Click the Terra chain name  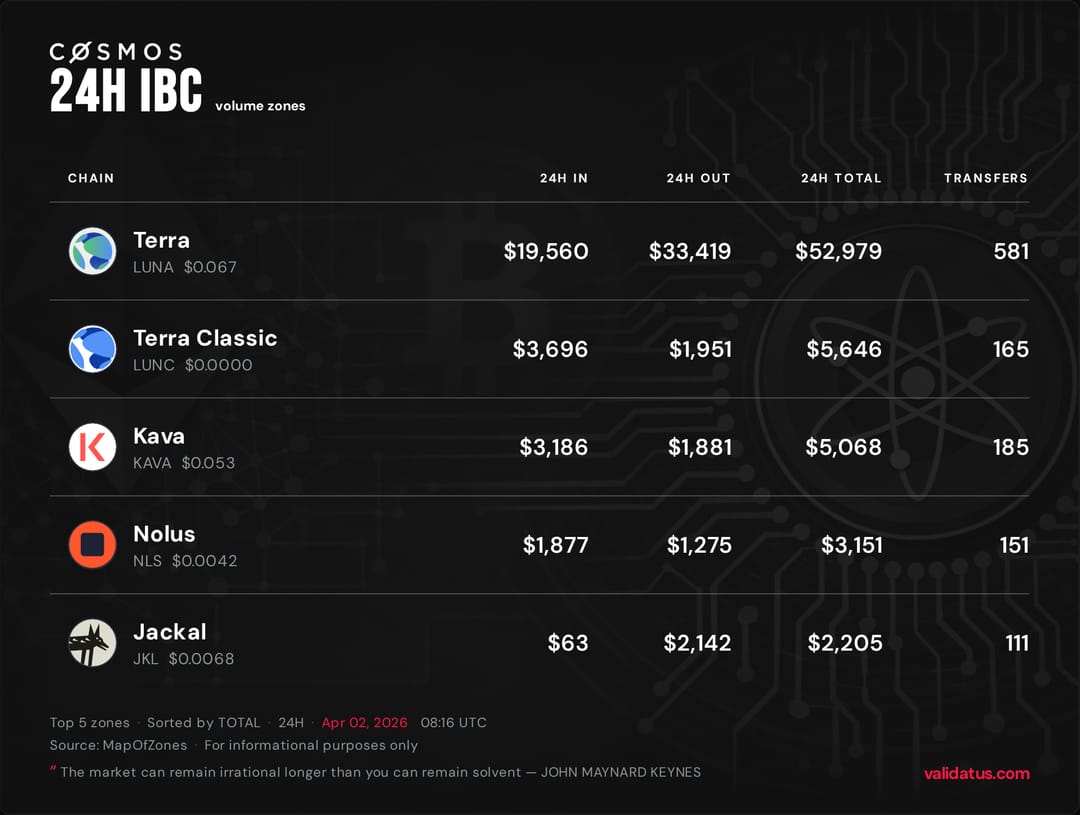pos(161,240)
